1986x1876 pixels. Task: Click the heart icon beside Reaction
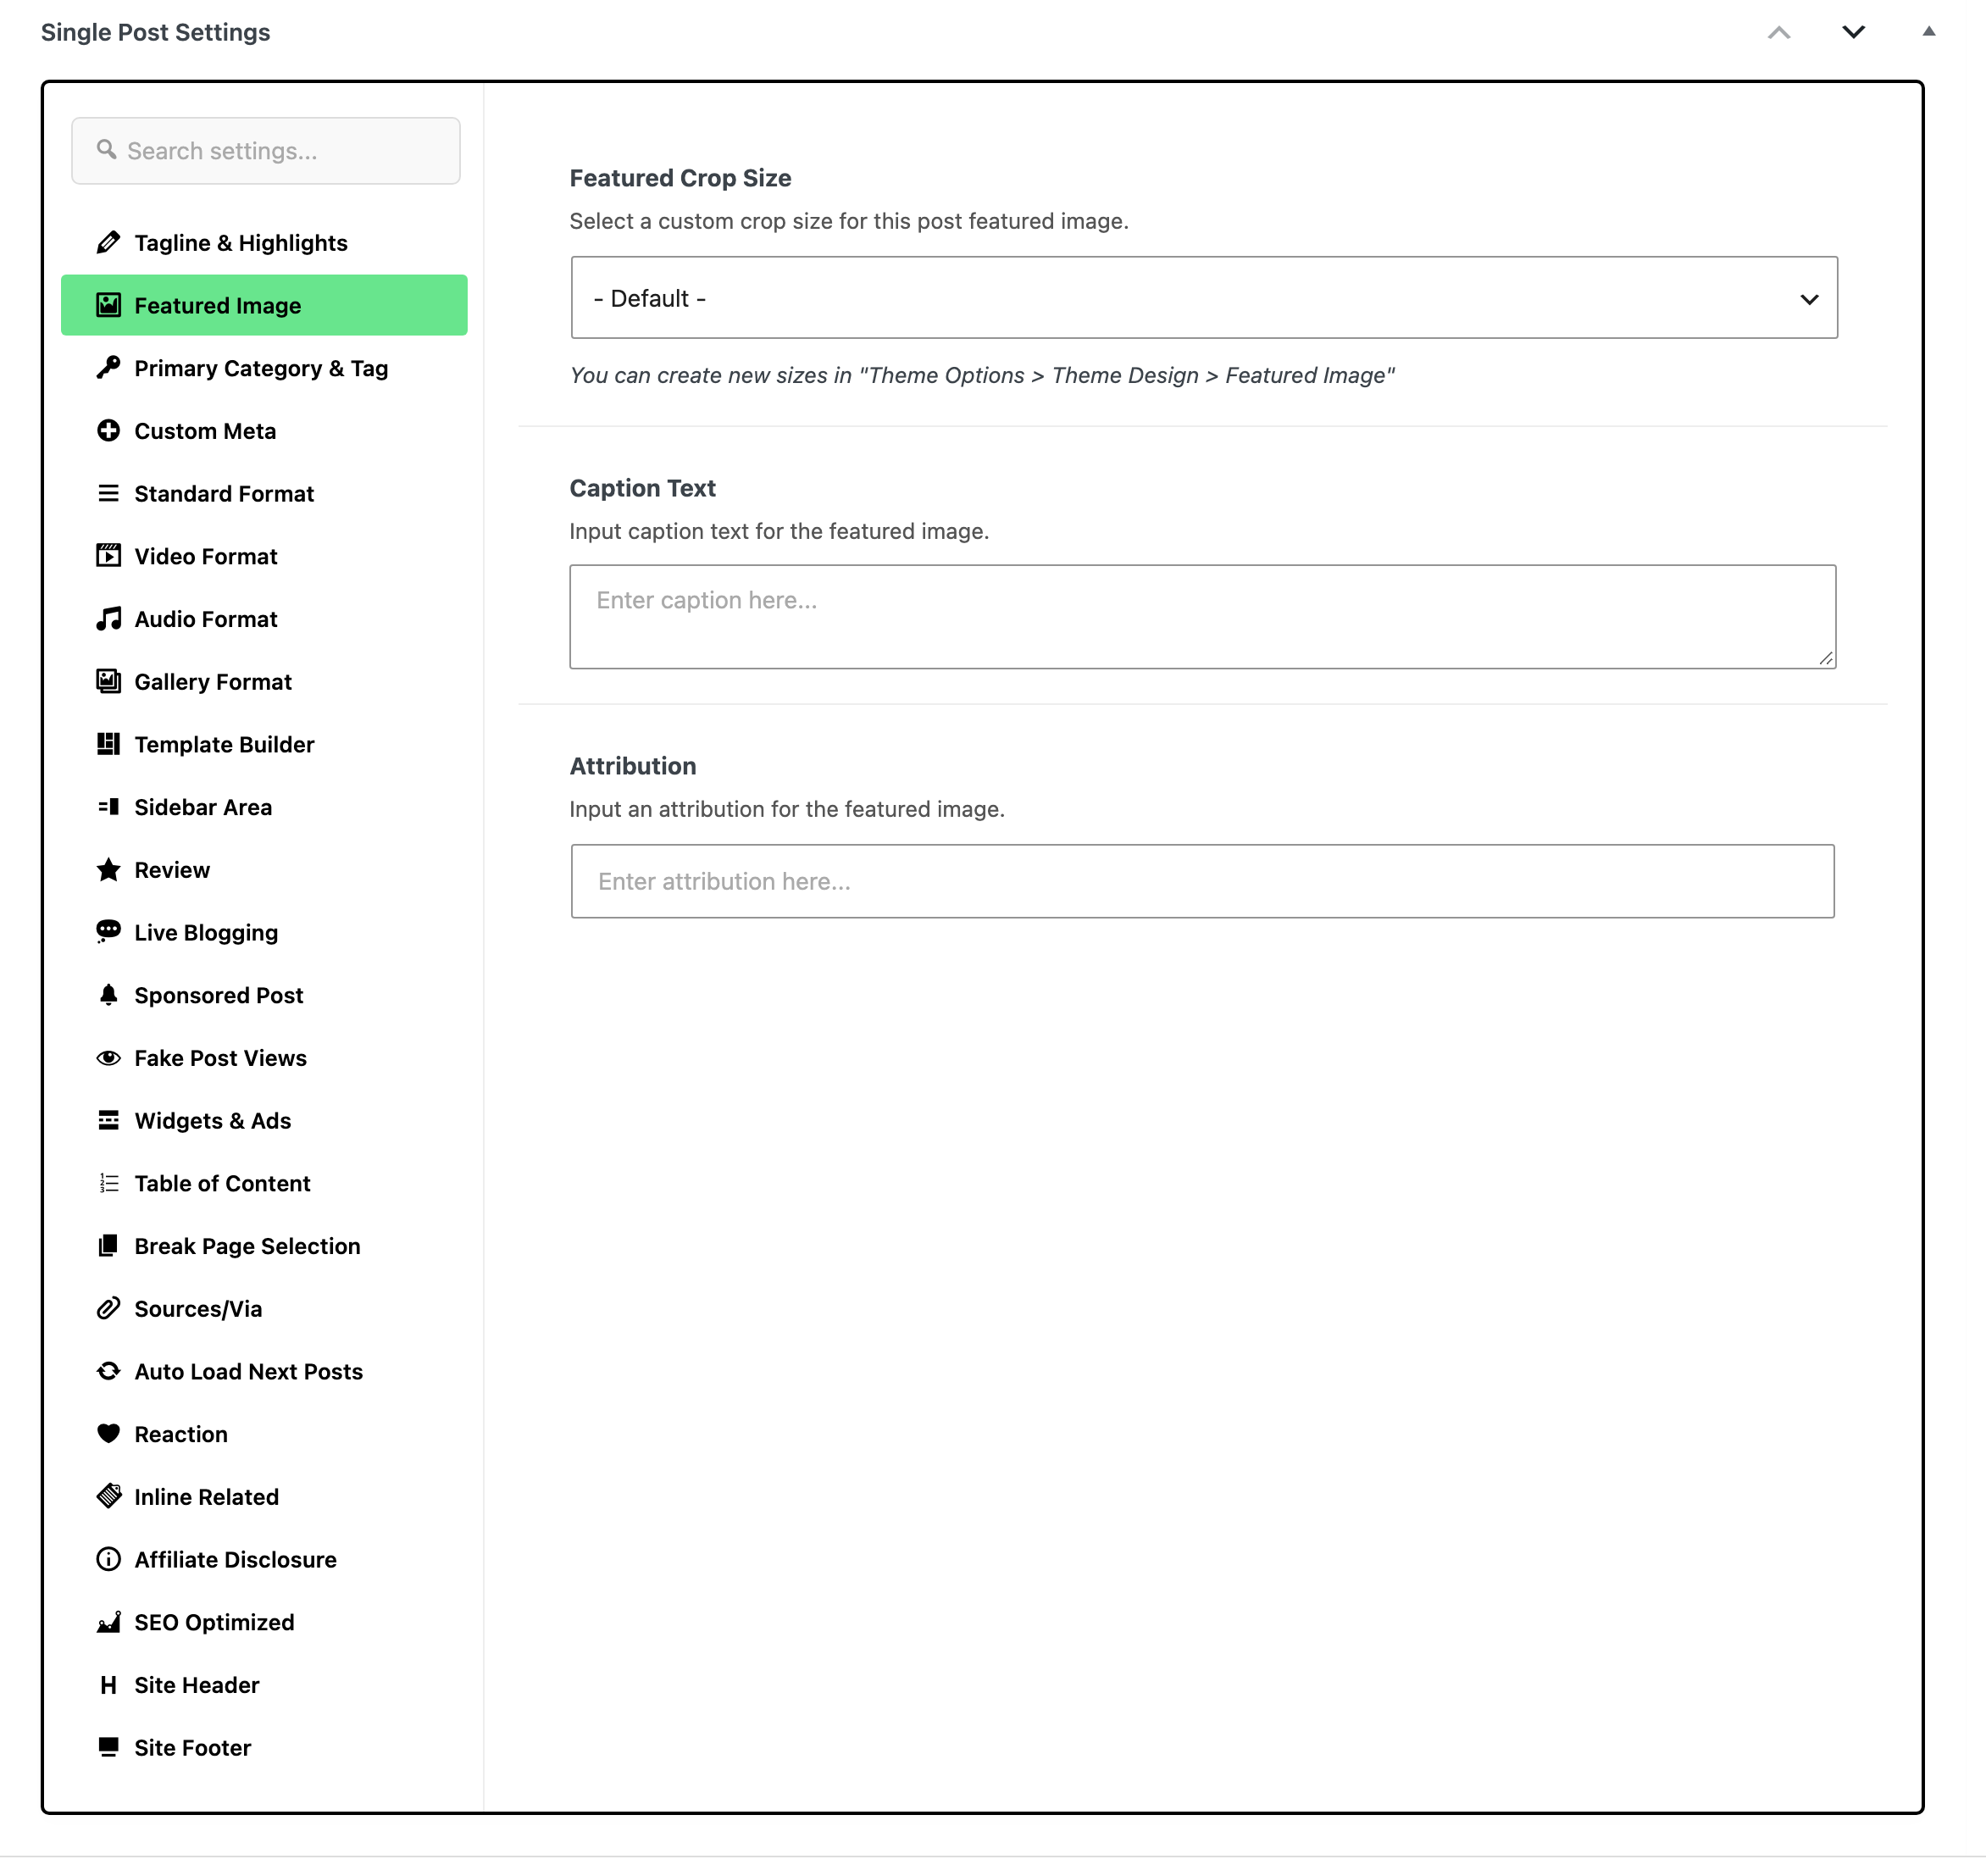108,1434
